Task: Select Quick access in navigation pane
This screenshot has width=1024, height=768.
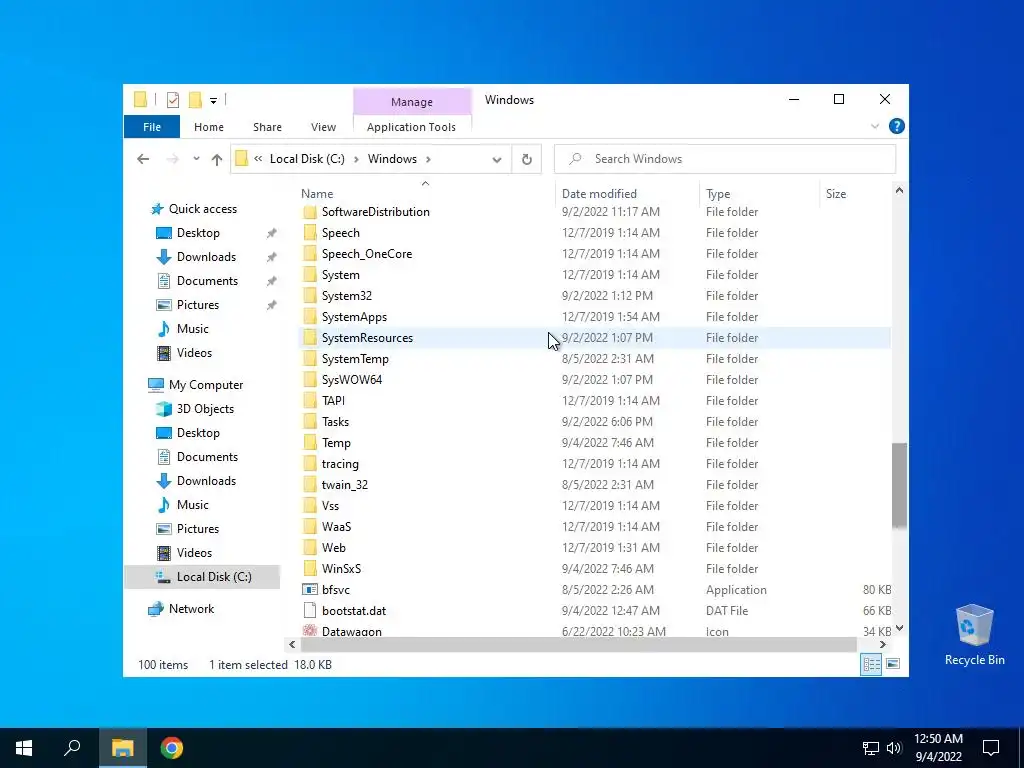Action: click(202, 209)
